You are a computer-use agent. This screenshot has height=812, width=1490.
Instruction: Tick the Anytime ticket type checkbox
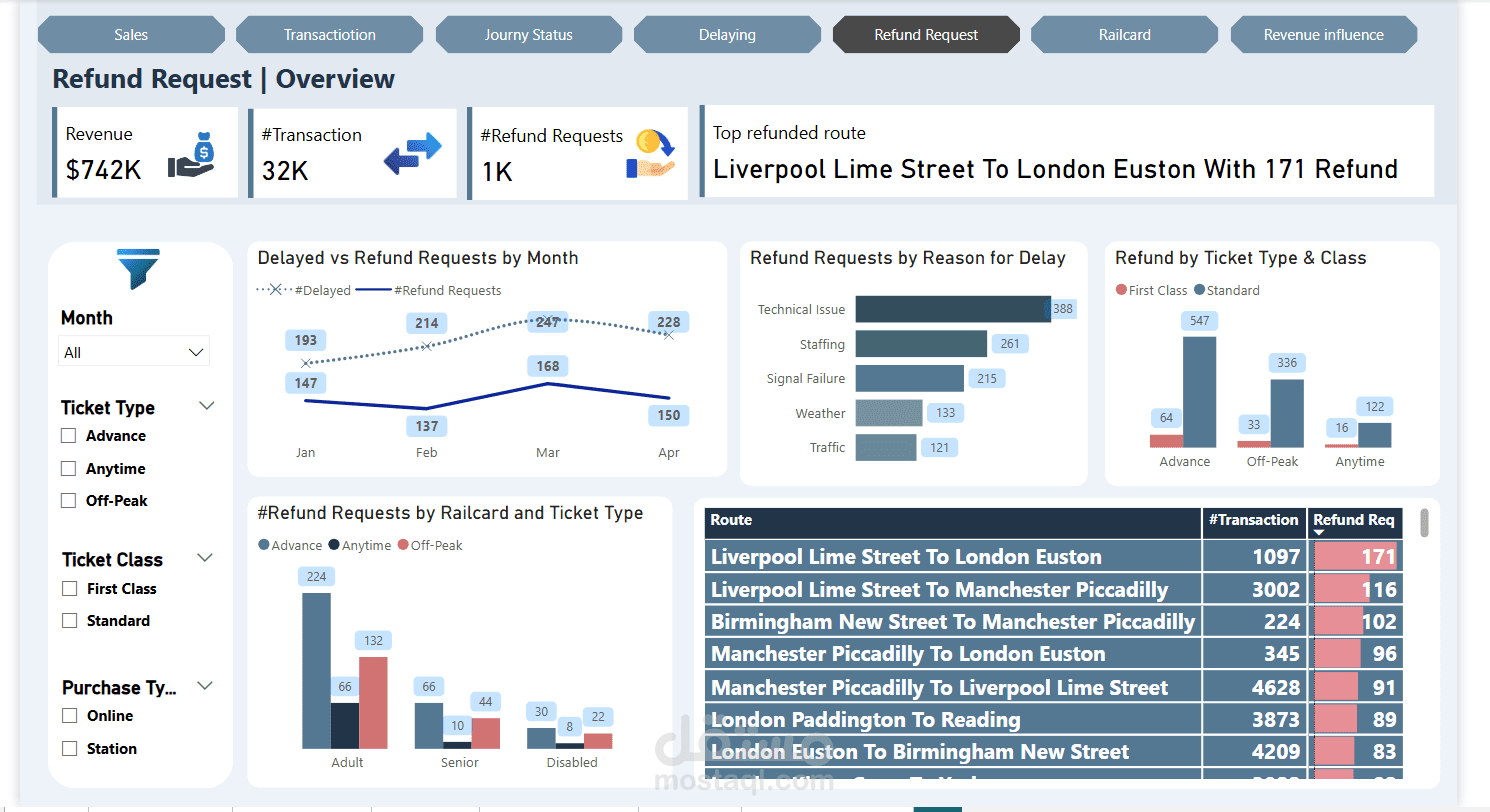point(69,468)
